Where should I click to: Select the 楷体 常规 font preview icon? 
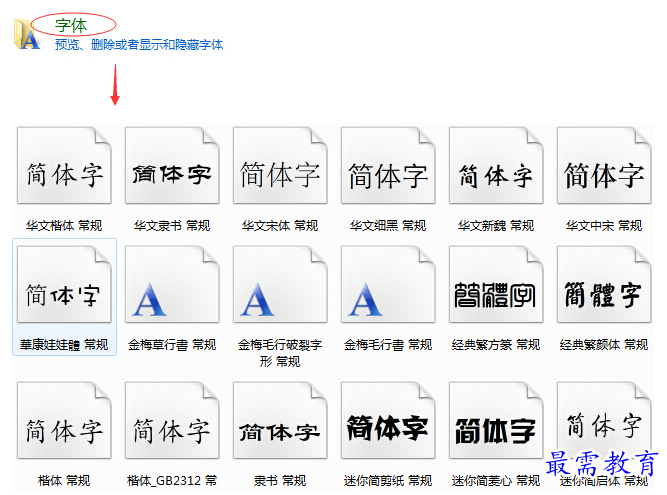64,421
